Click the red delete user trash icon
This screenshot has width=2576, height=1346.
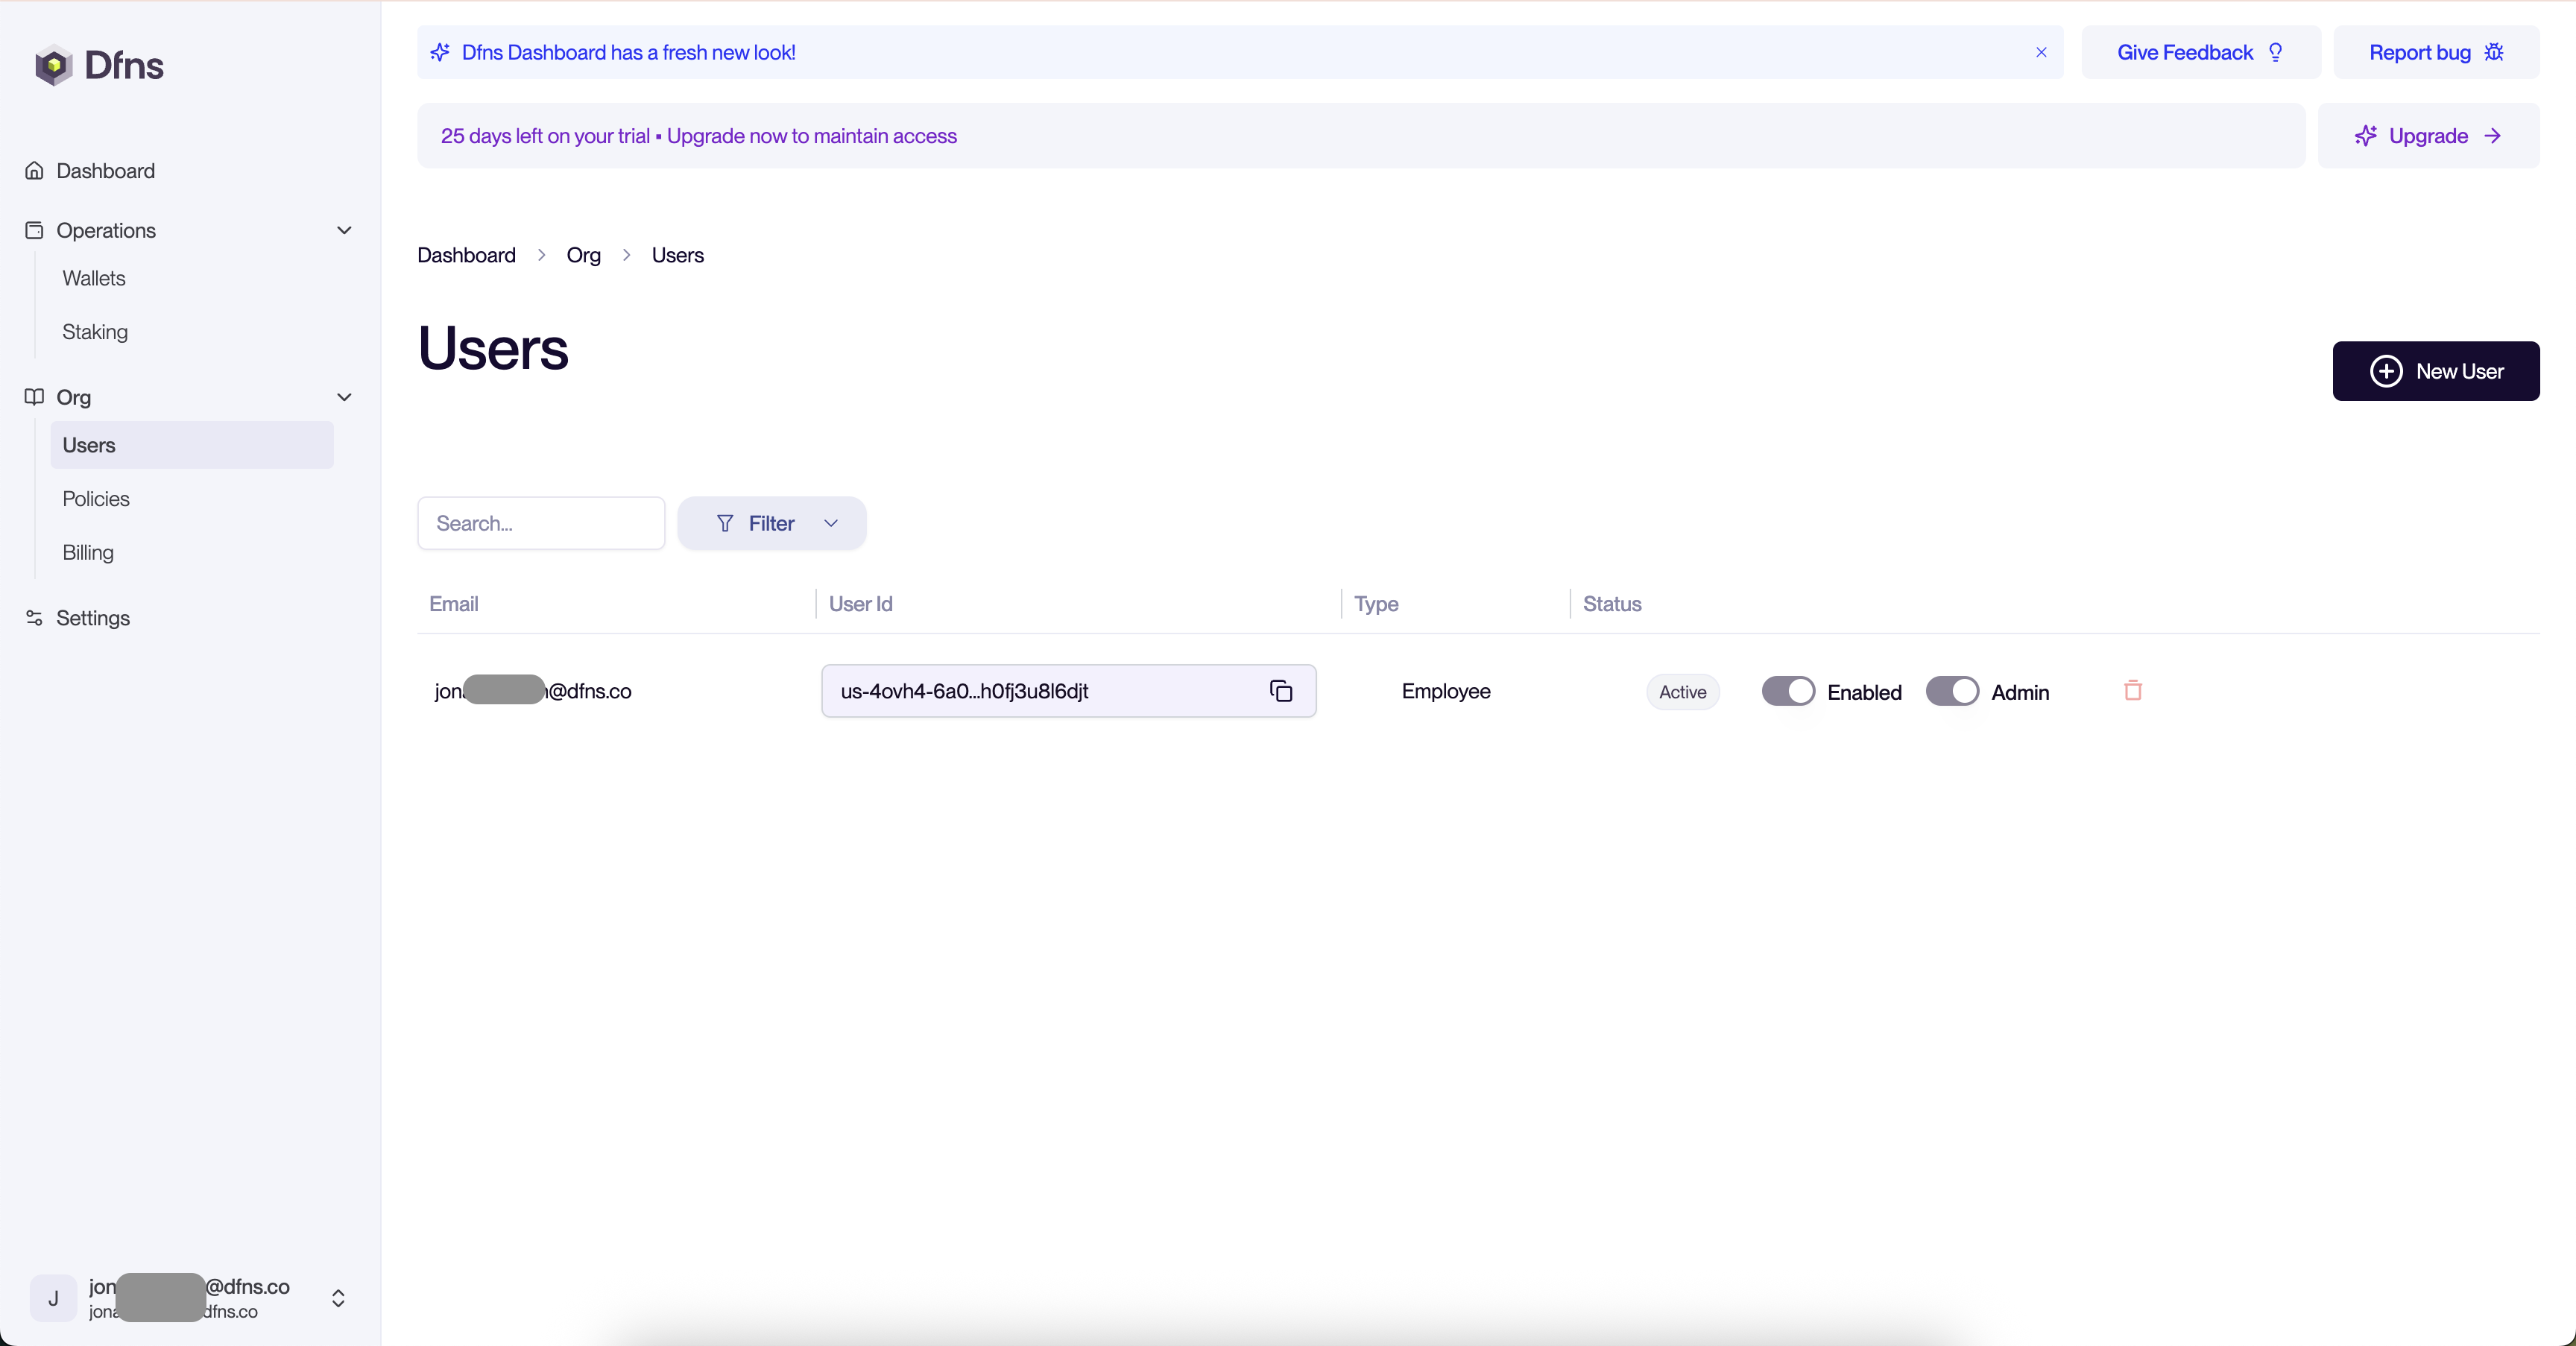2132,691
